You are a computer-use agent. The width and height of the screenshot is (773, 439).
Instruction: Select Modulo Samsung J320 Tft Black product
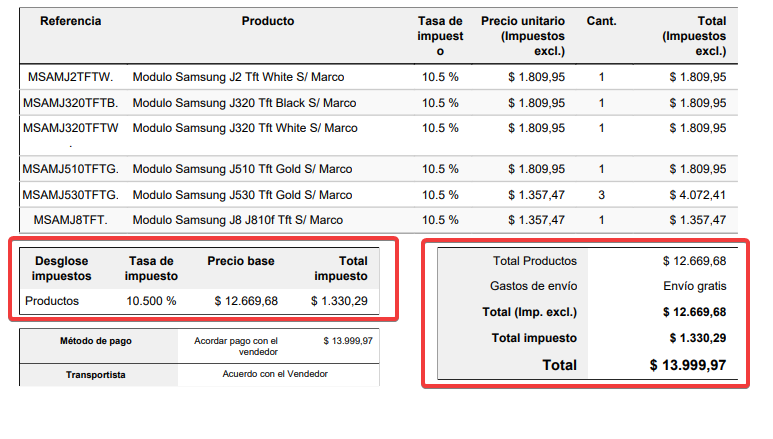pyautogui.click(x=244, y=103)
